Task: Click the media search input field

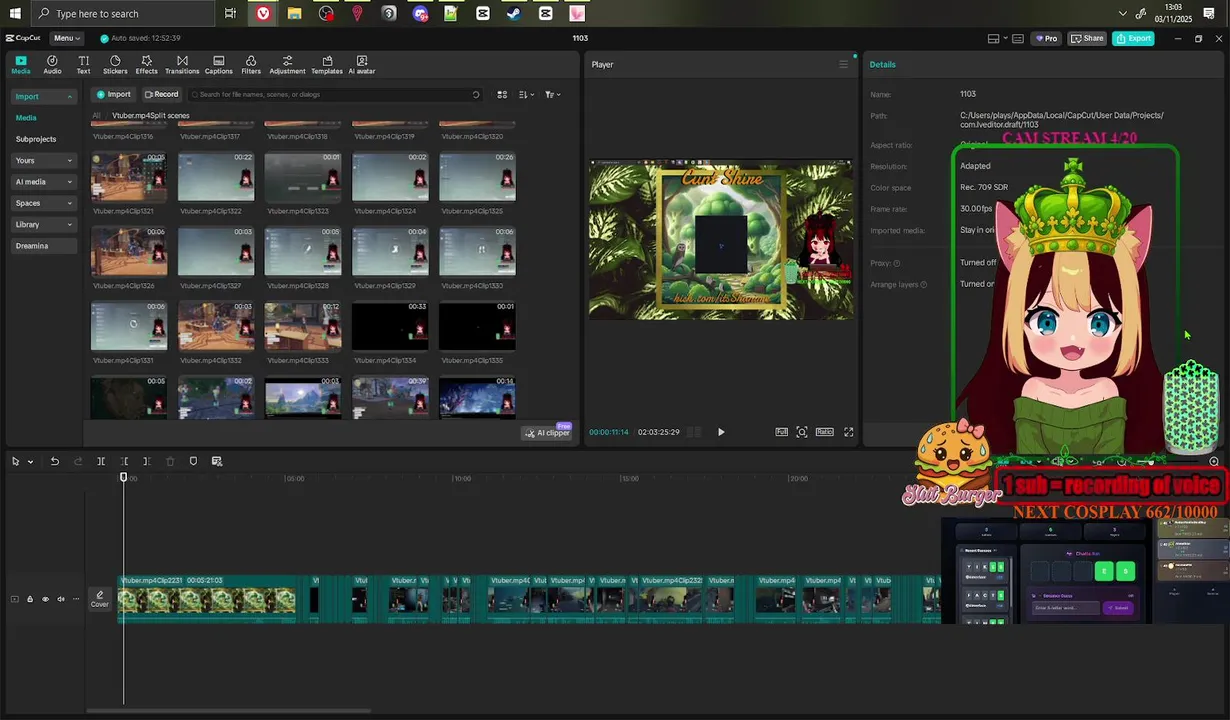Action: click(x=336, y=94)
